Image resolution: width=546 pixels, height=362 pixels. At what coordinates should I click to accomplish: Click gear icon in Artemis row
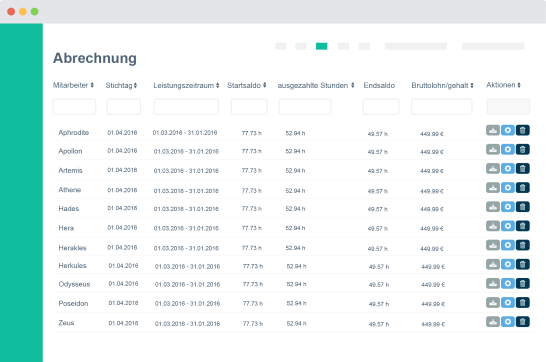point(508,169)
